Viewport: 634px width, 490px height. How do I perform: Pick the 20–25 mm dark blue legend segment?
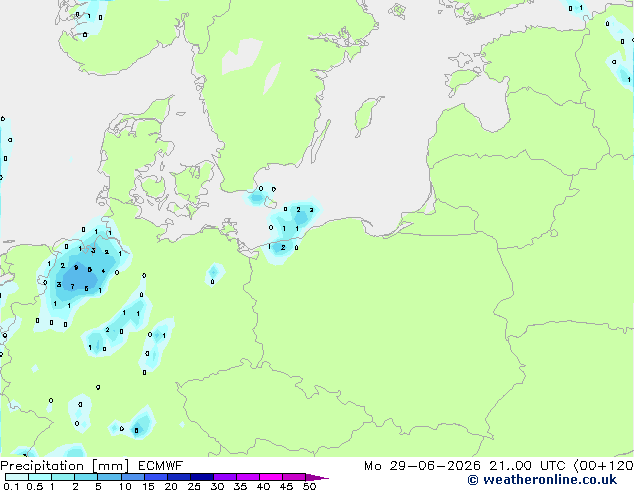pyautogui.click(x=179, y=477)
